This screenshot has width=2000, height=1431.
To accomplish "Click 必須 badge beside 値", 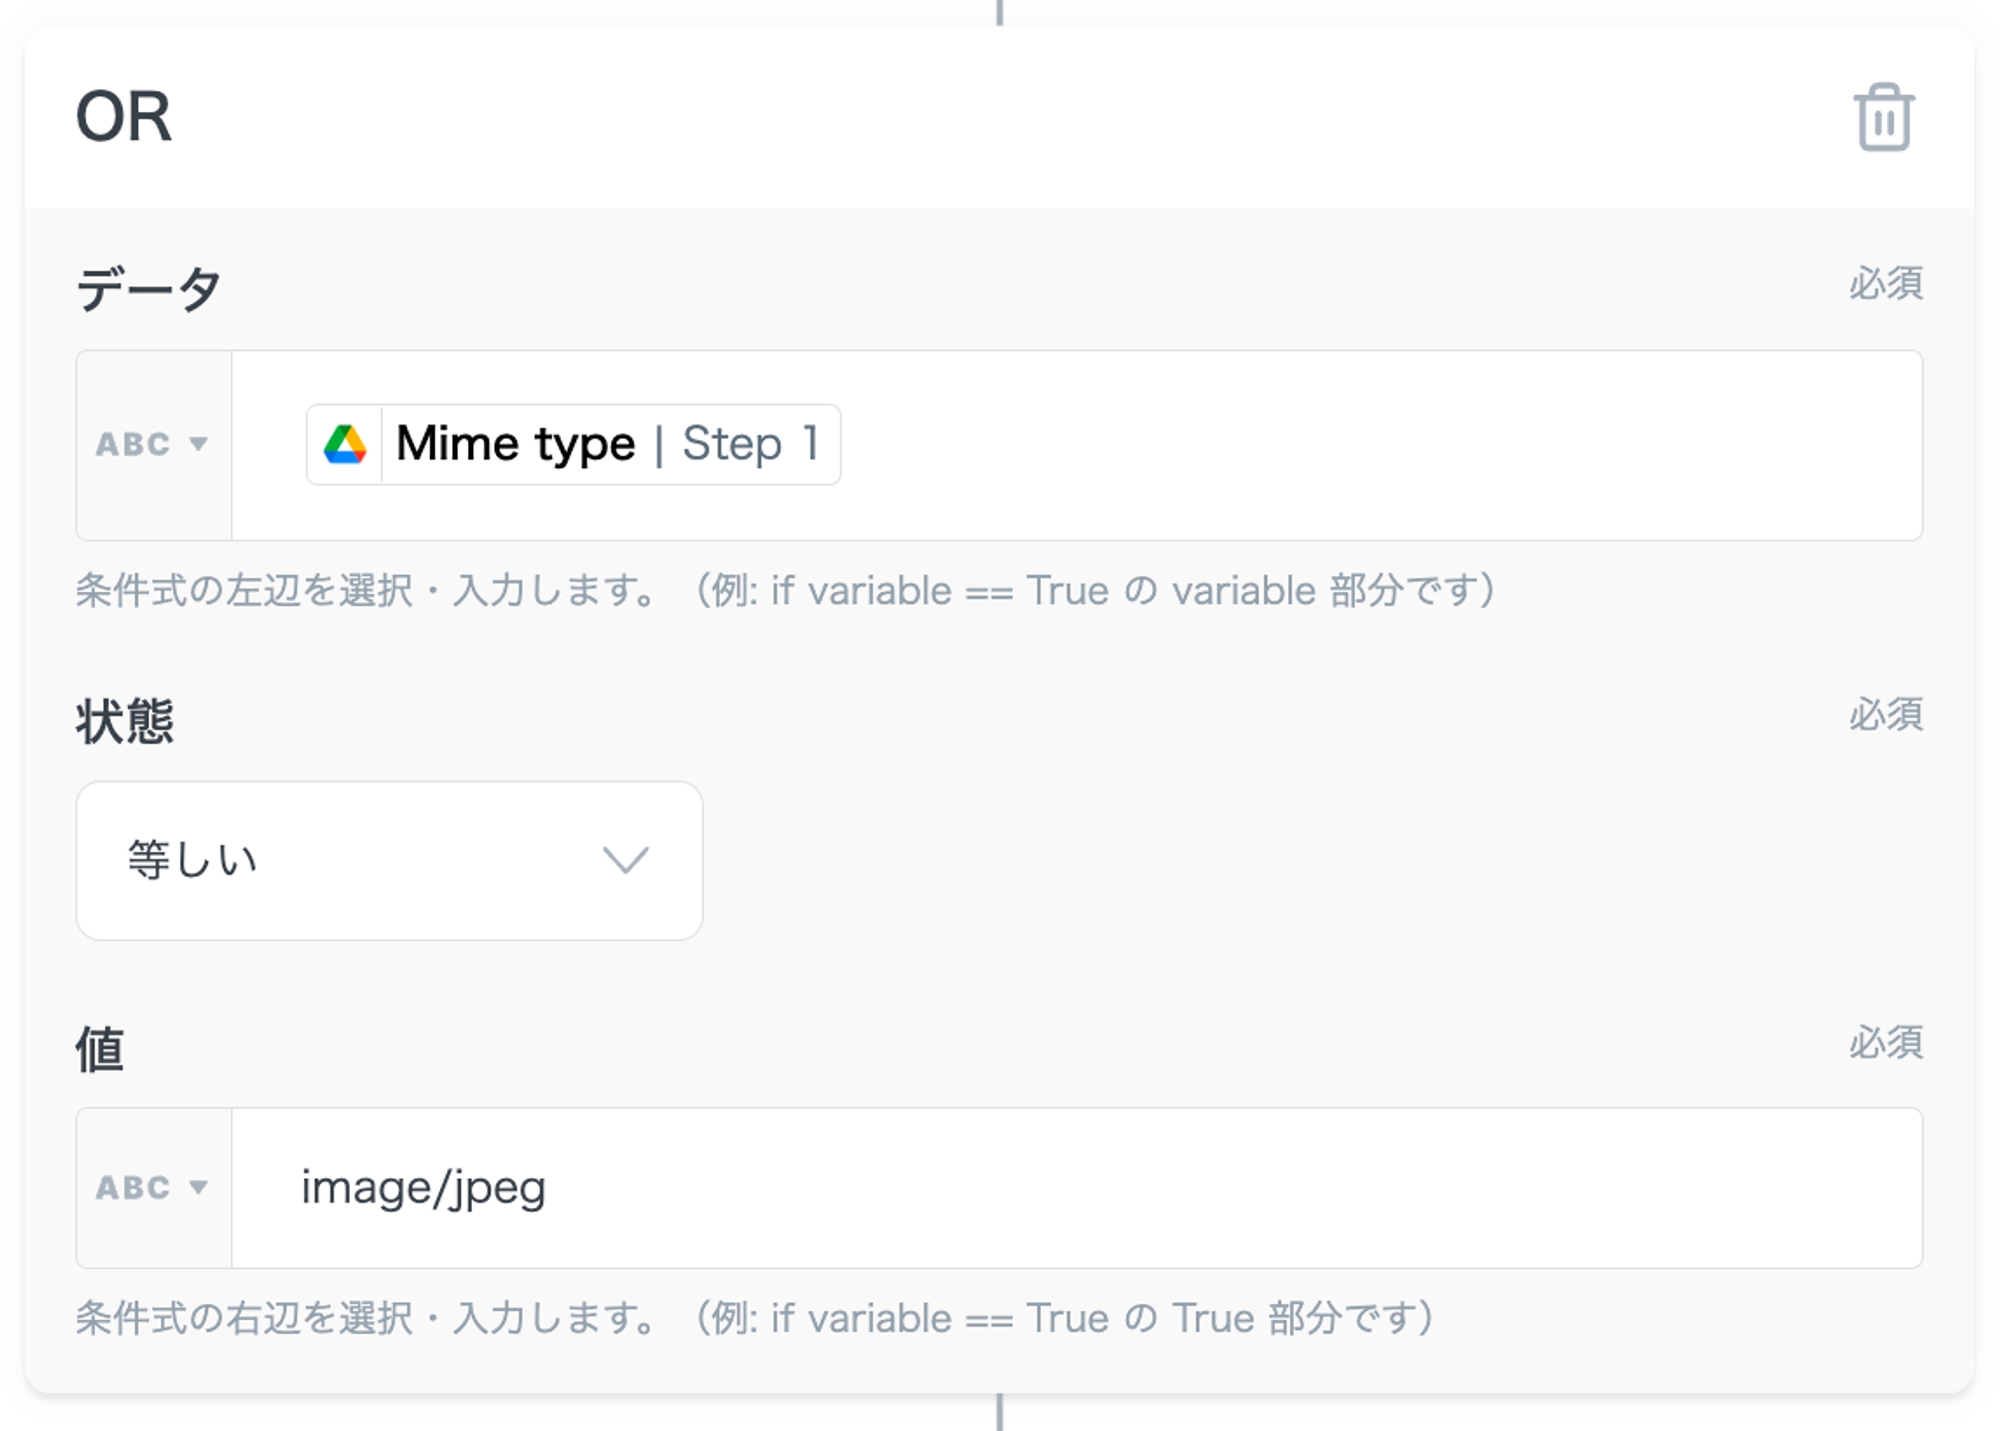I will 1885,1043.
